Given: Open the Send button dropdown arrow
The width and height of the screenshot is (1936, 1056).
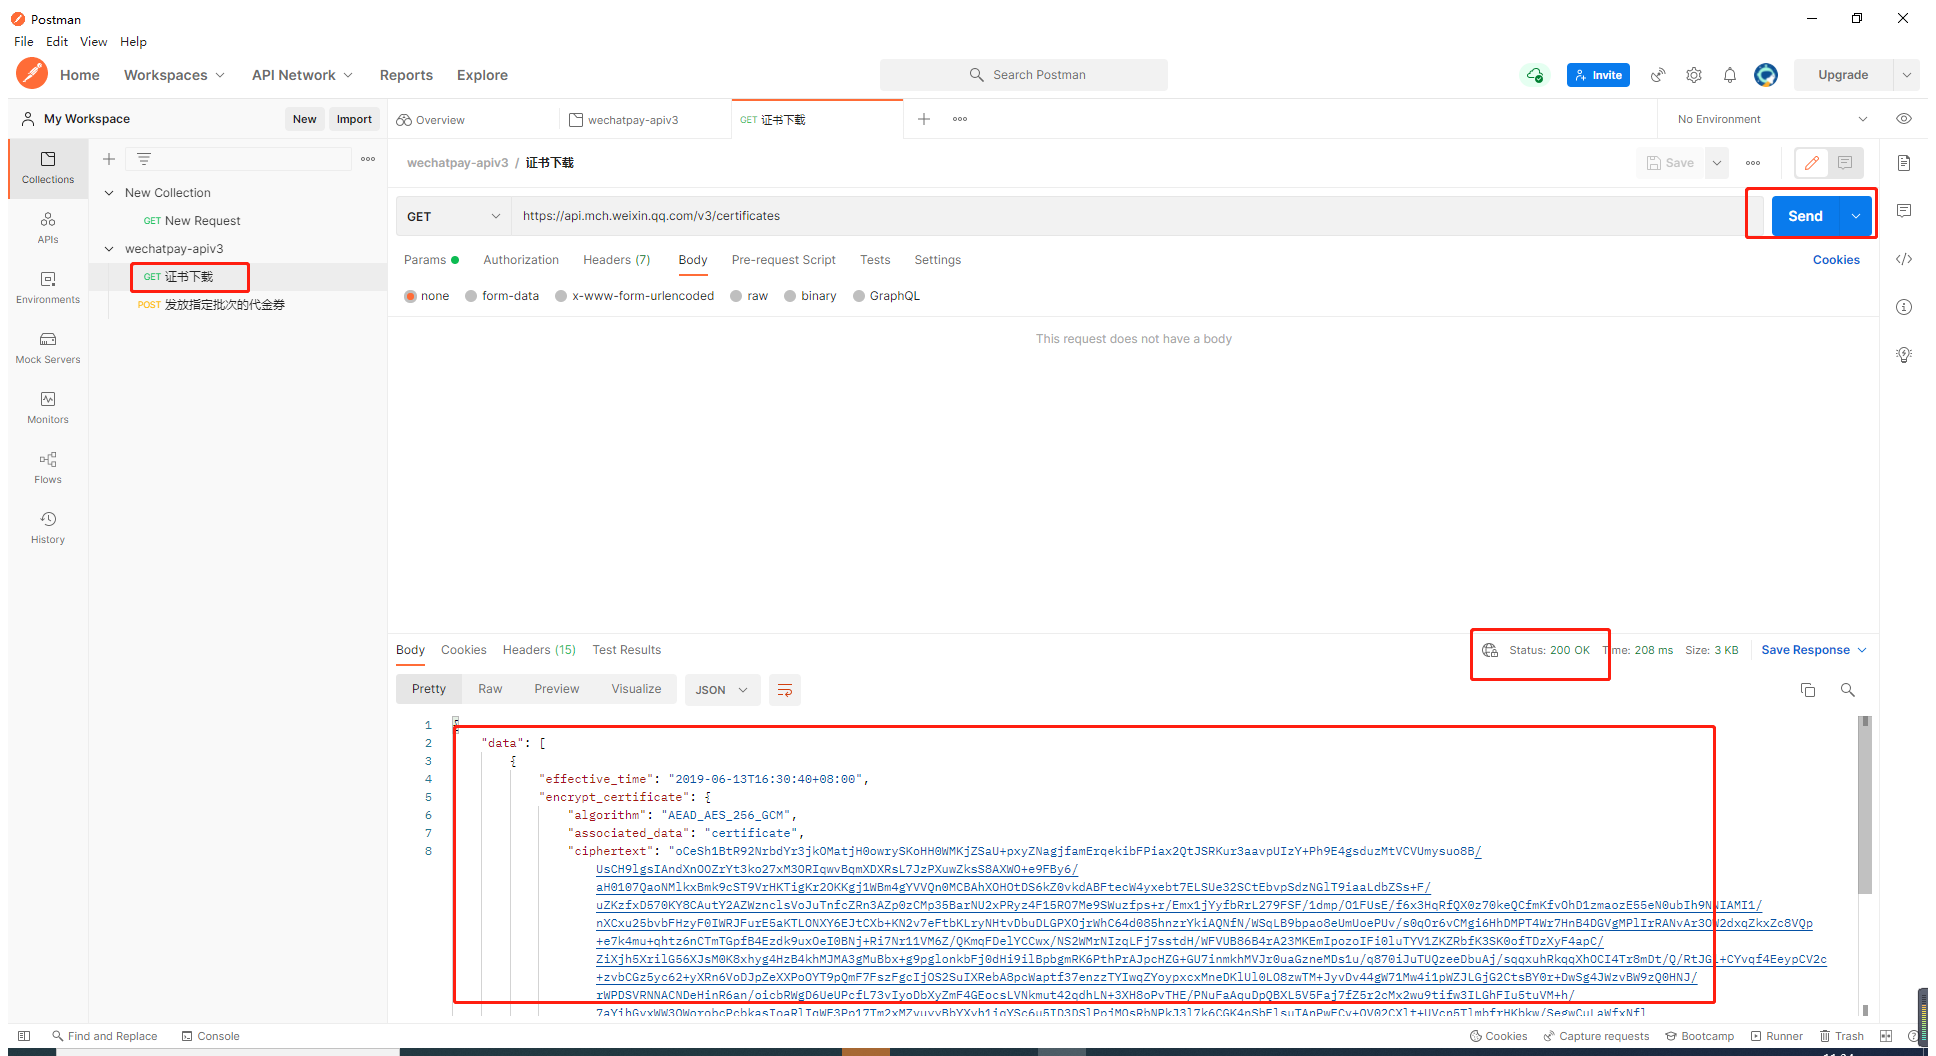Looking at the screenshot, I should [x=1856, y=216].
